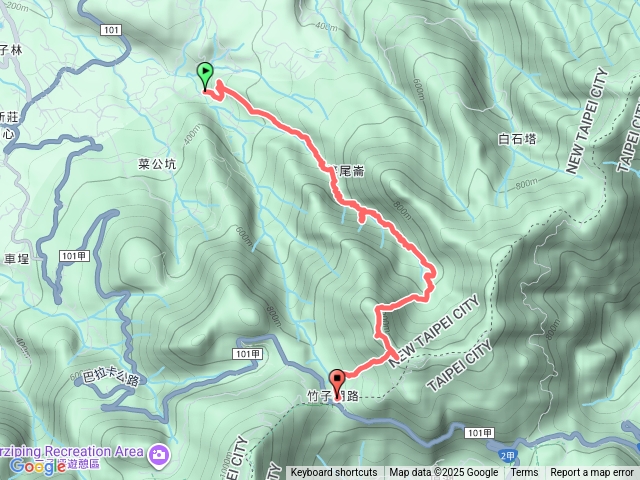Select the 101 road shield near top
640x480 pixels.
111,30
